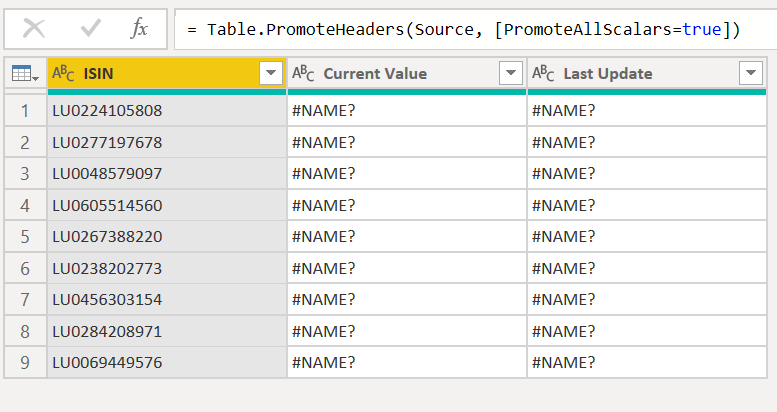Select row number 9 header
Screen dimensions: 777x412
25,362
